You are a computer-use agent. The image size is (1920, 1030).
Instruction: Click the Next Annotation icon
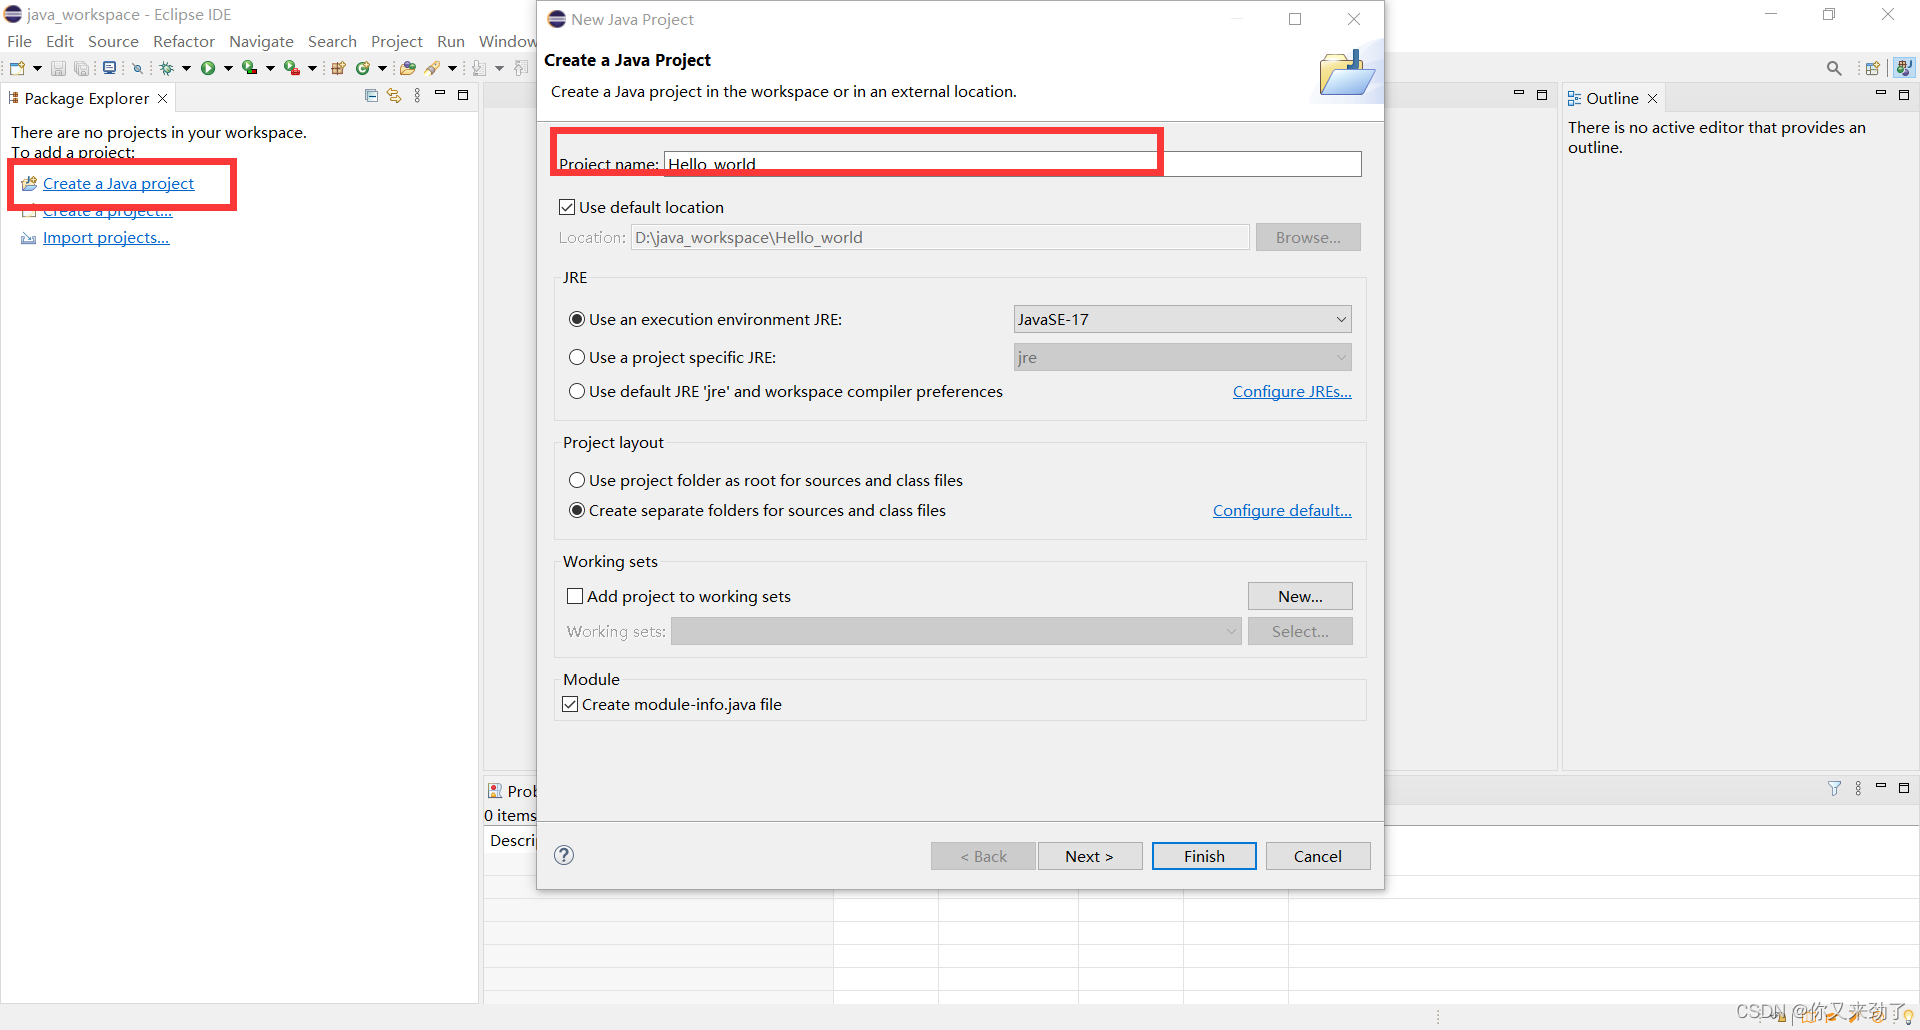click(x=479, y=68)
